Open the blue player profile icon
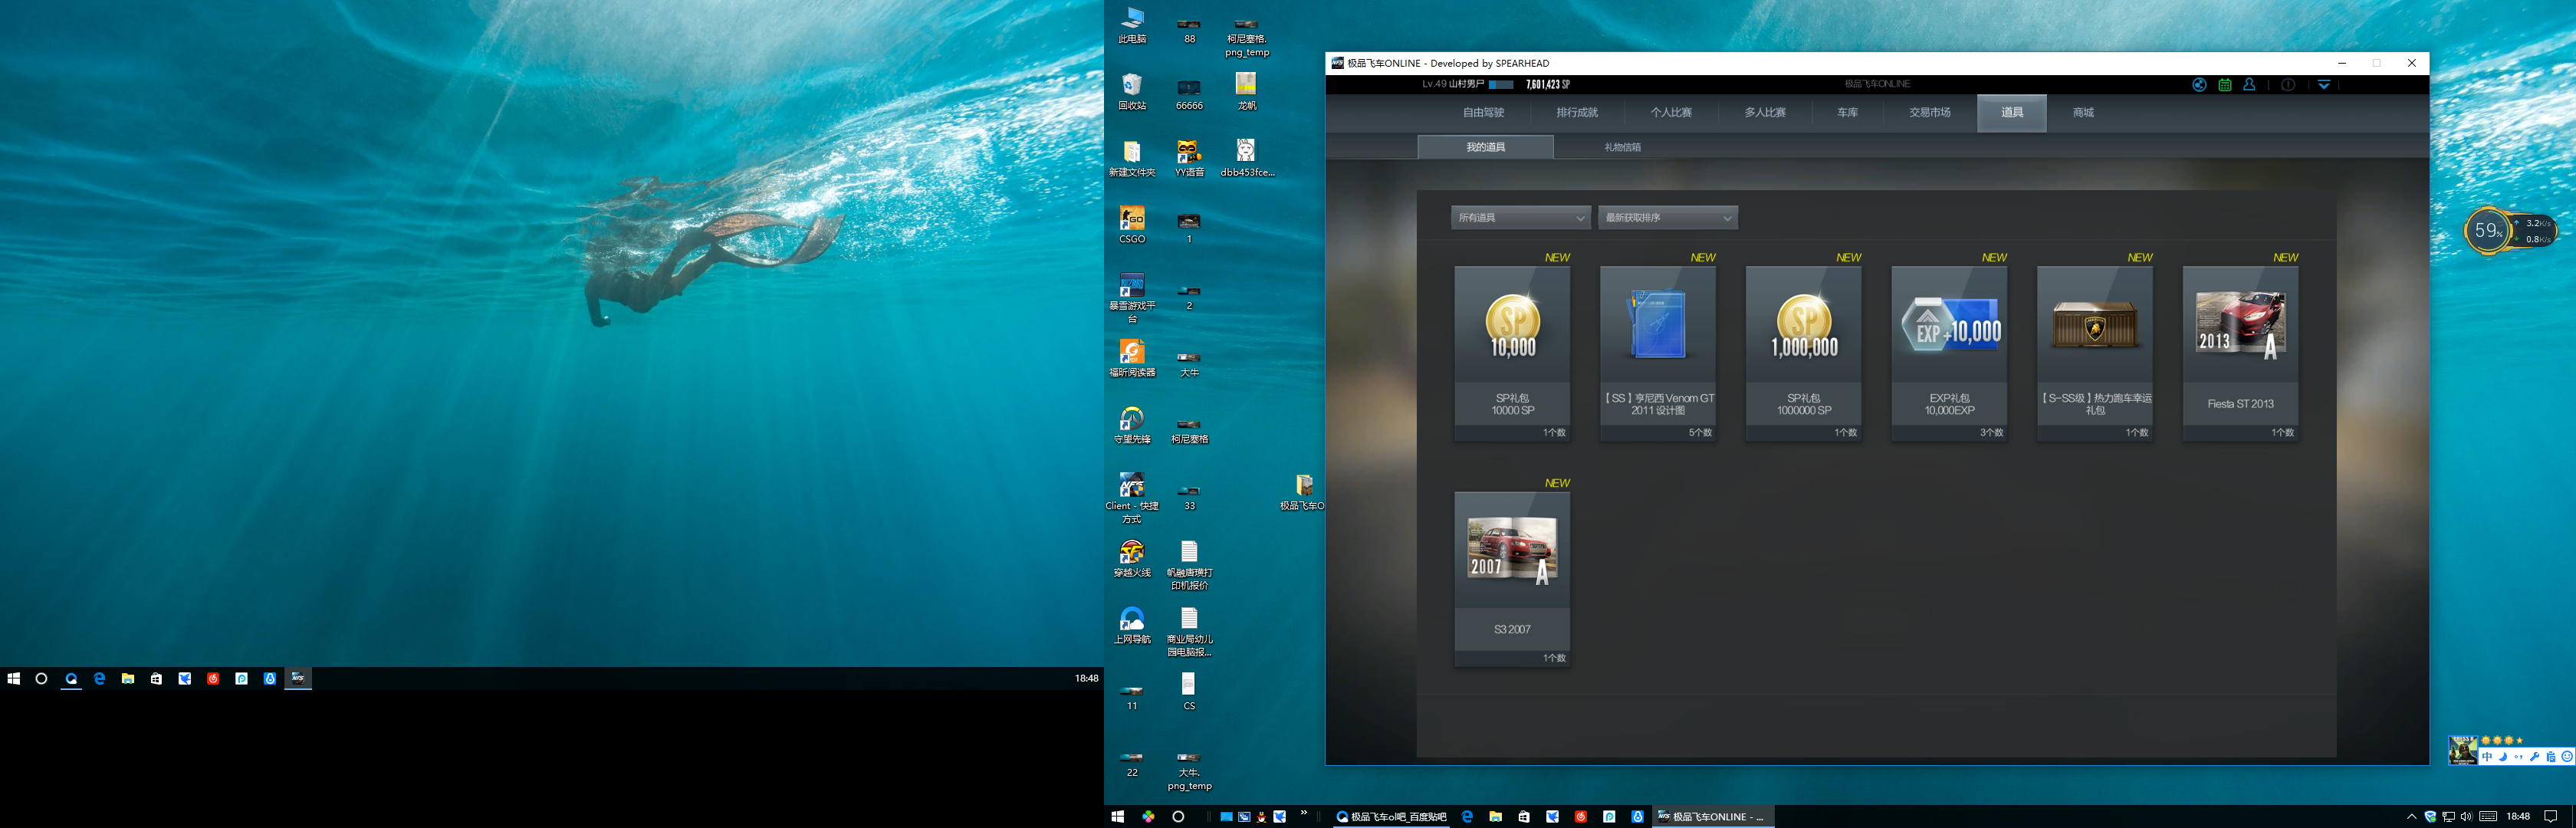Screen dimensions: 2576x828 [x=2249, y=85]
